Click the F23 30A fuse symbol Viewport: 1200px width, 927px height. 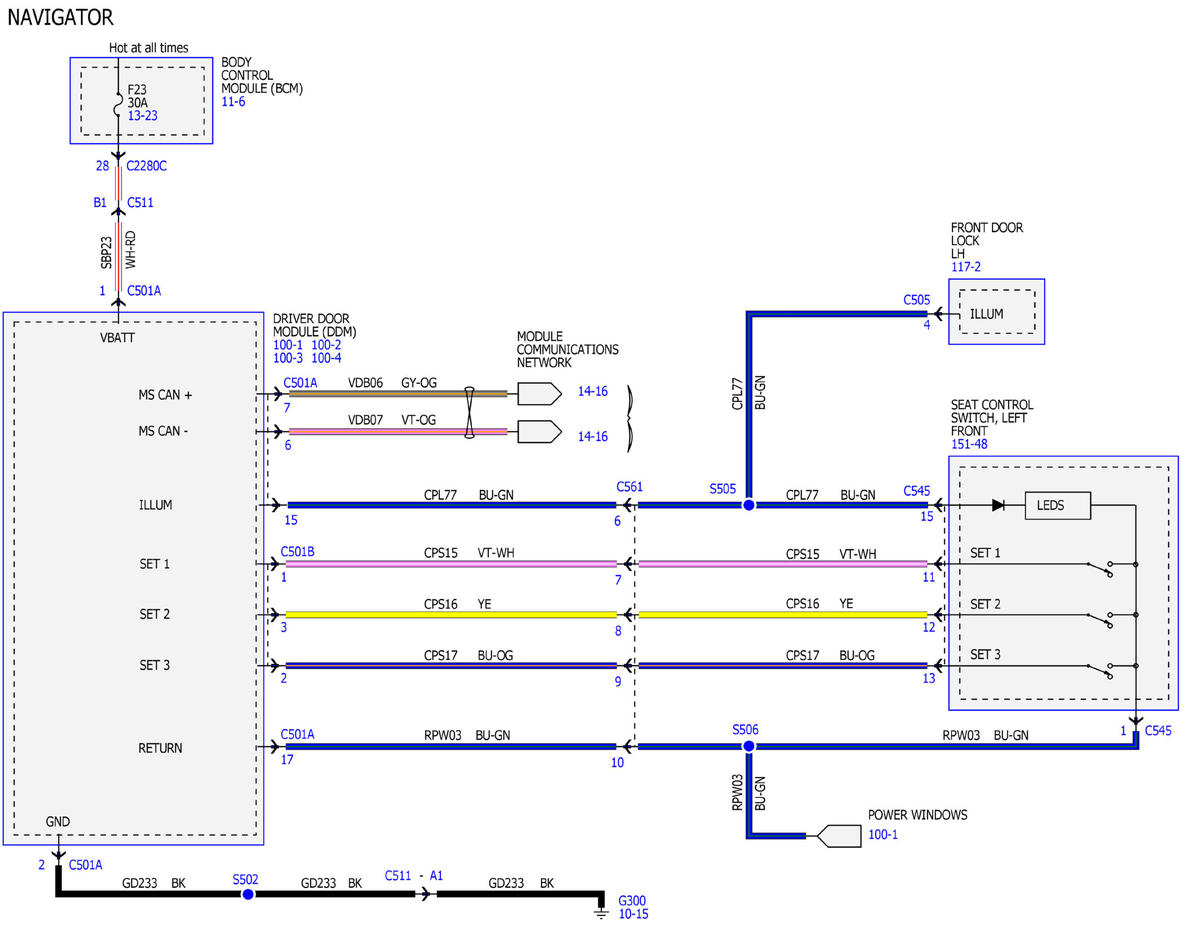click(x=120, y=103)
